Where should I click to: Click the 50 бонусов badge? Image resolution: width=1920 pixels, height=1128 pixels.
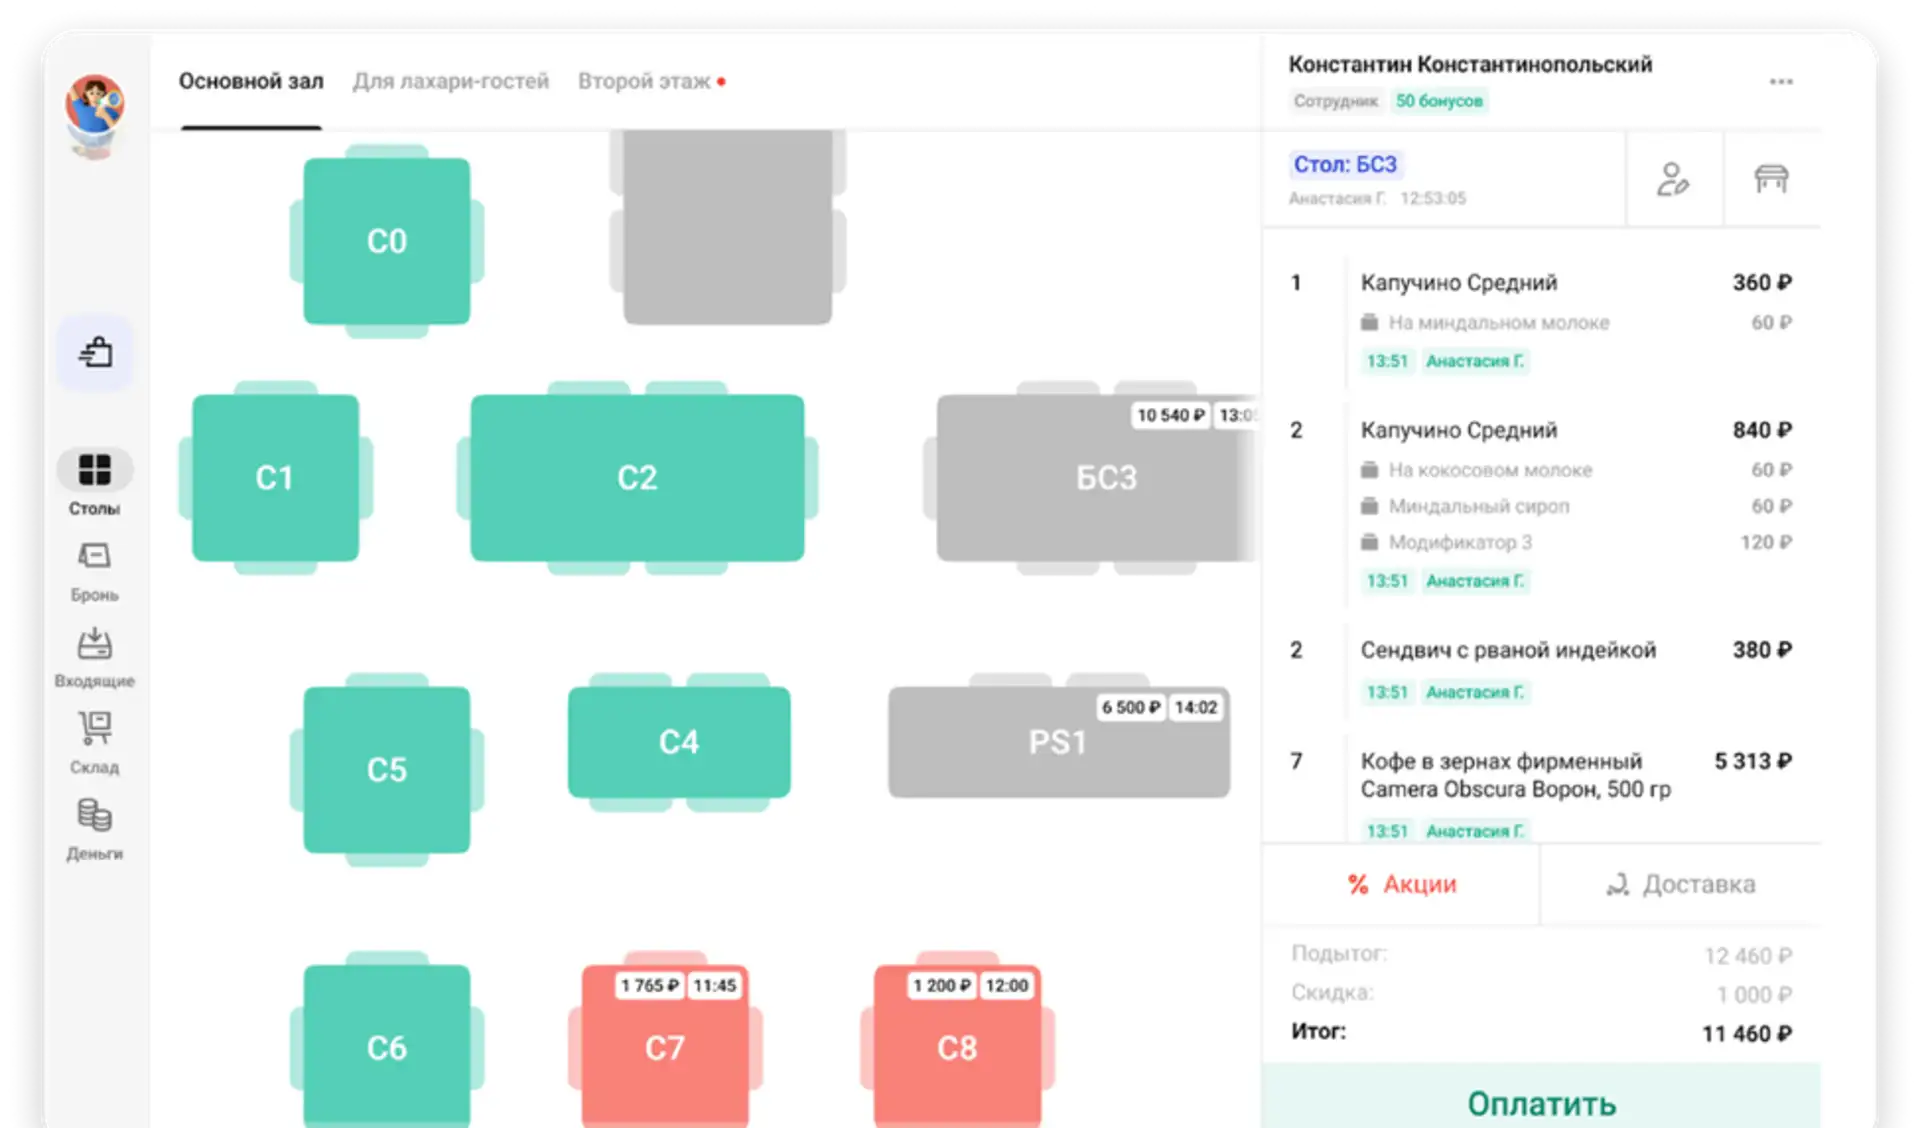(x=1438, y=101)
